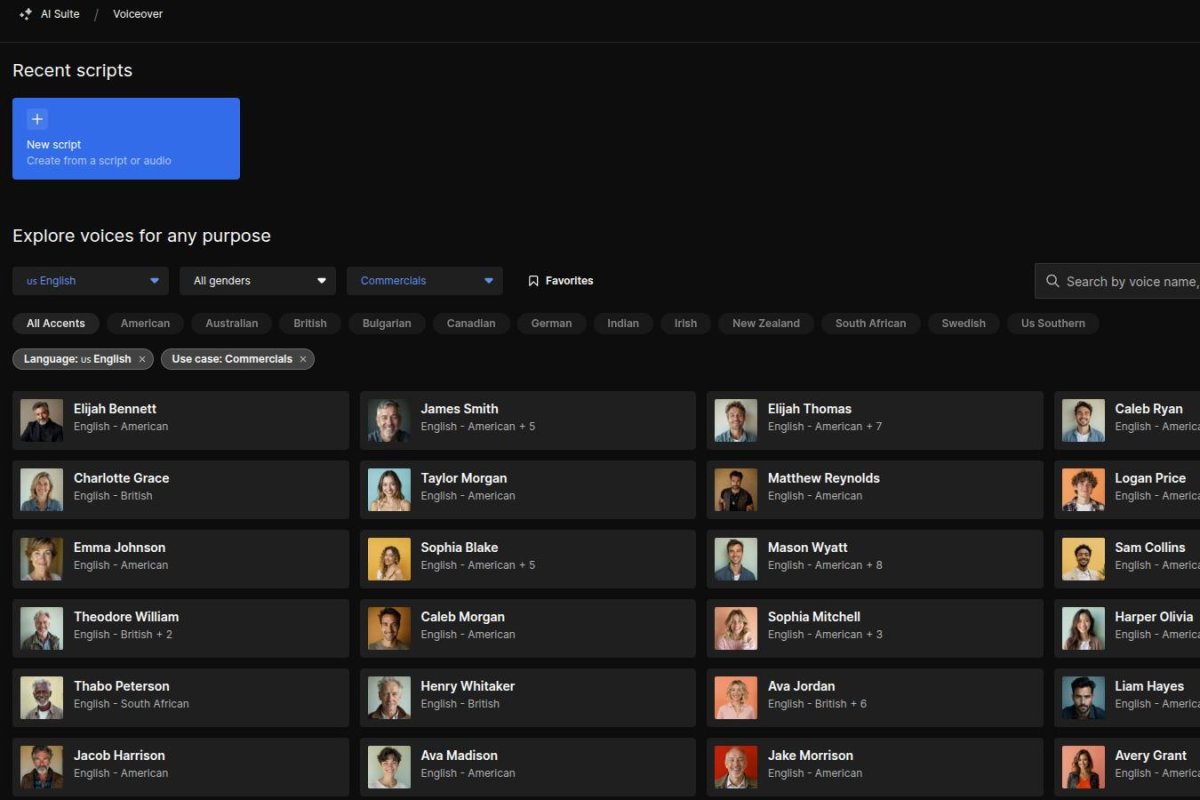Select the British accent filter
Screen dimensions: 1200x800
[310, 323]
